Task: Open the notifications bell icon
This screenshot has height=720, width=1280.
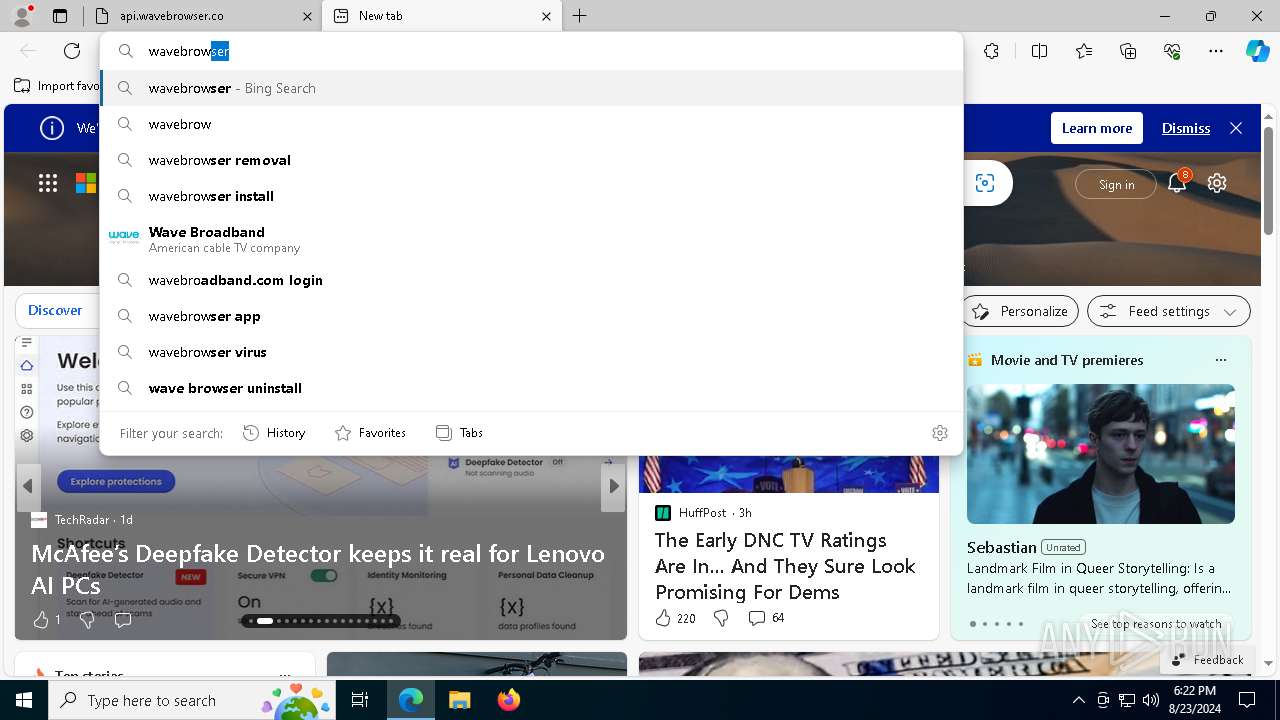Action: click(1177, 183)
